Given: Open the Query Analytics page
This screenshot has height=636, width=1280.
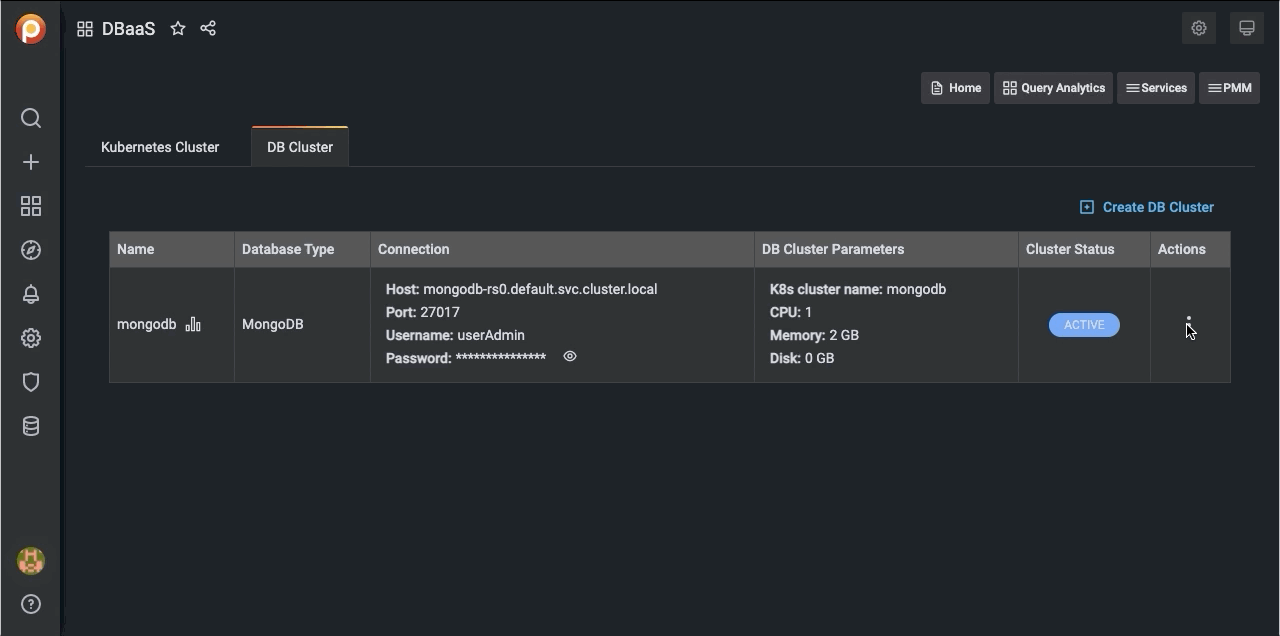Looking at the screenshot, I should 1053,88.
